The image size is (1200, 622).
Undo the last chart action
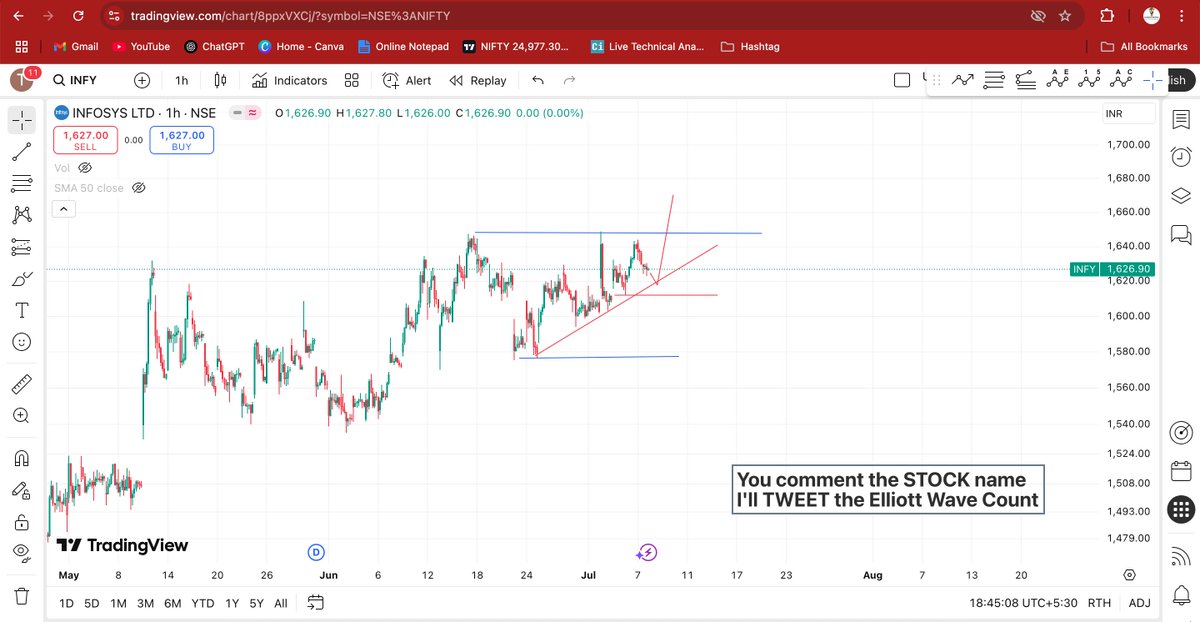[538, 80]
